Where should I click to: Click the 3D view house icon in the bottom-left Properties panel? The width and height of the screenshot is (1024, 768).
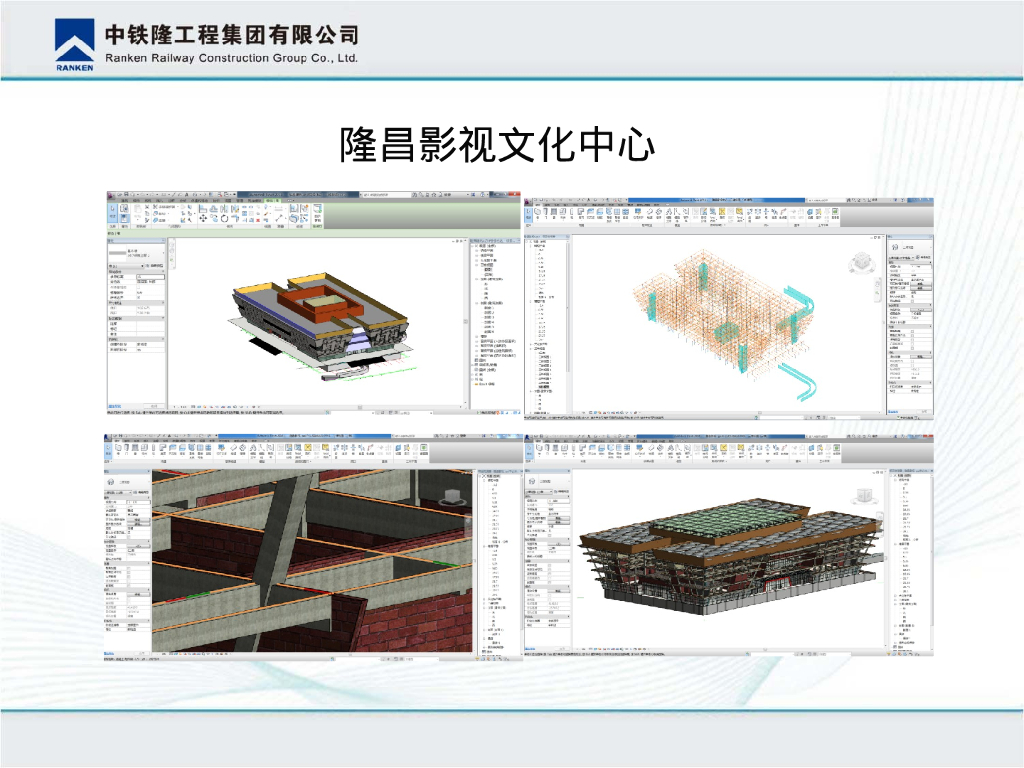tap(111, 482)
